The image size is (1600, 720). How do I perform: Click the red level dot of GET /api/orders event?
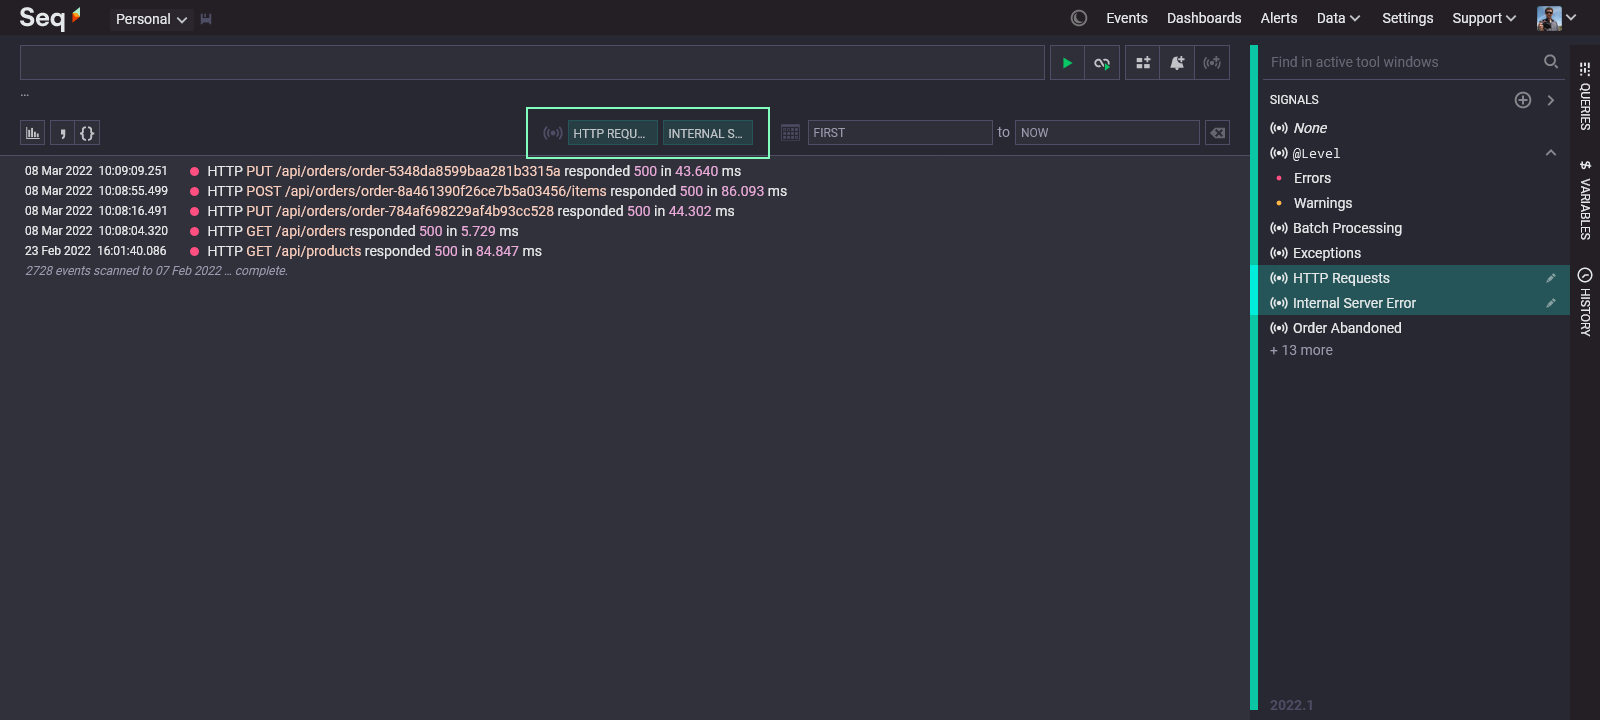coord(194,231)
